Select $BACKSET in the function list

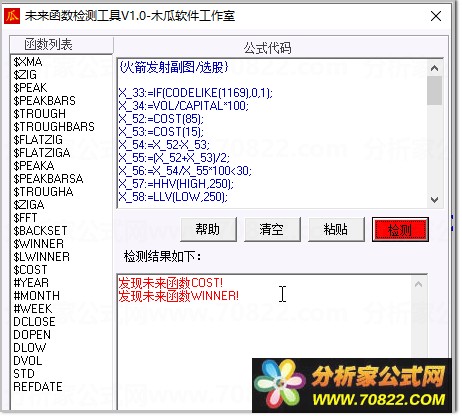40,231
